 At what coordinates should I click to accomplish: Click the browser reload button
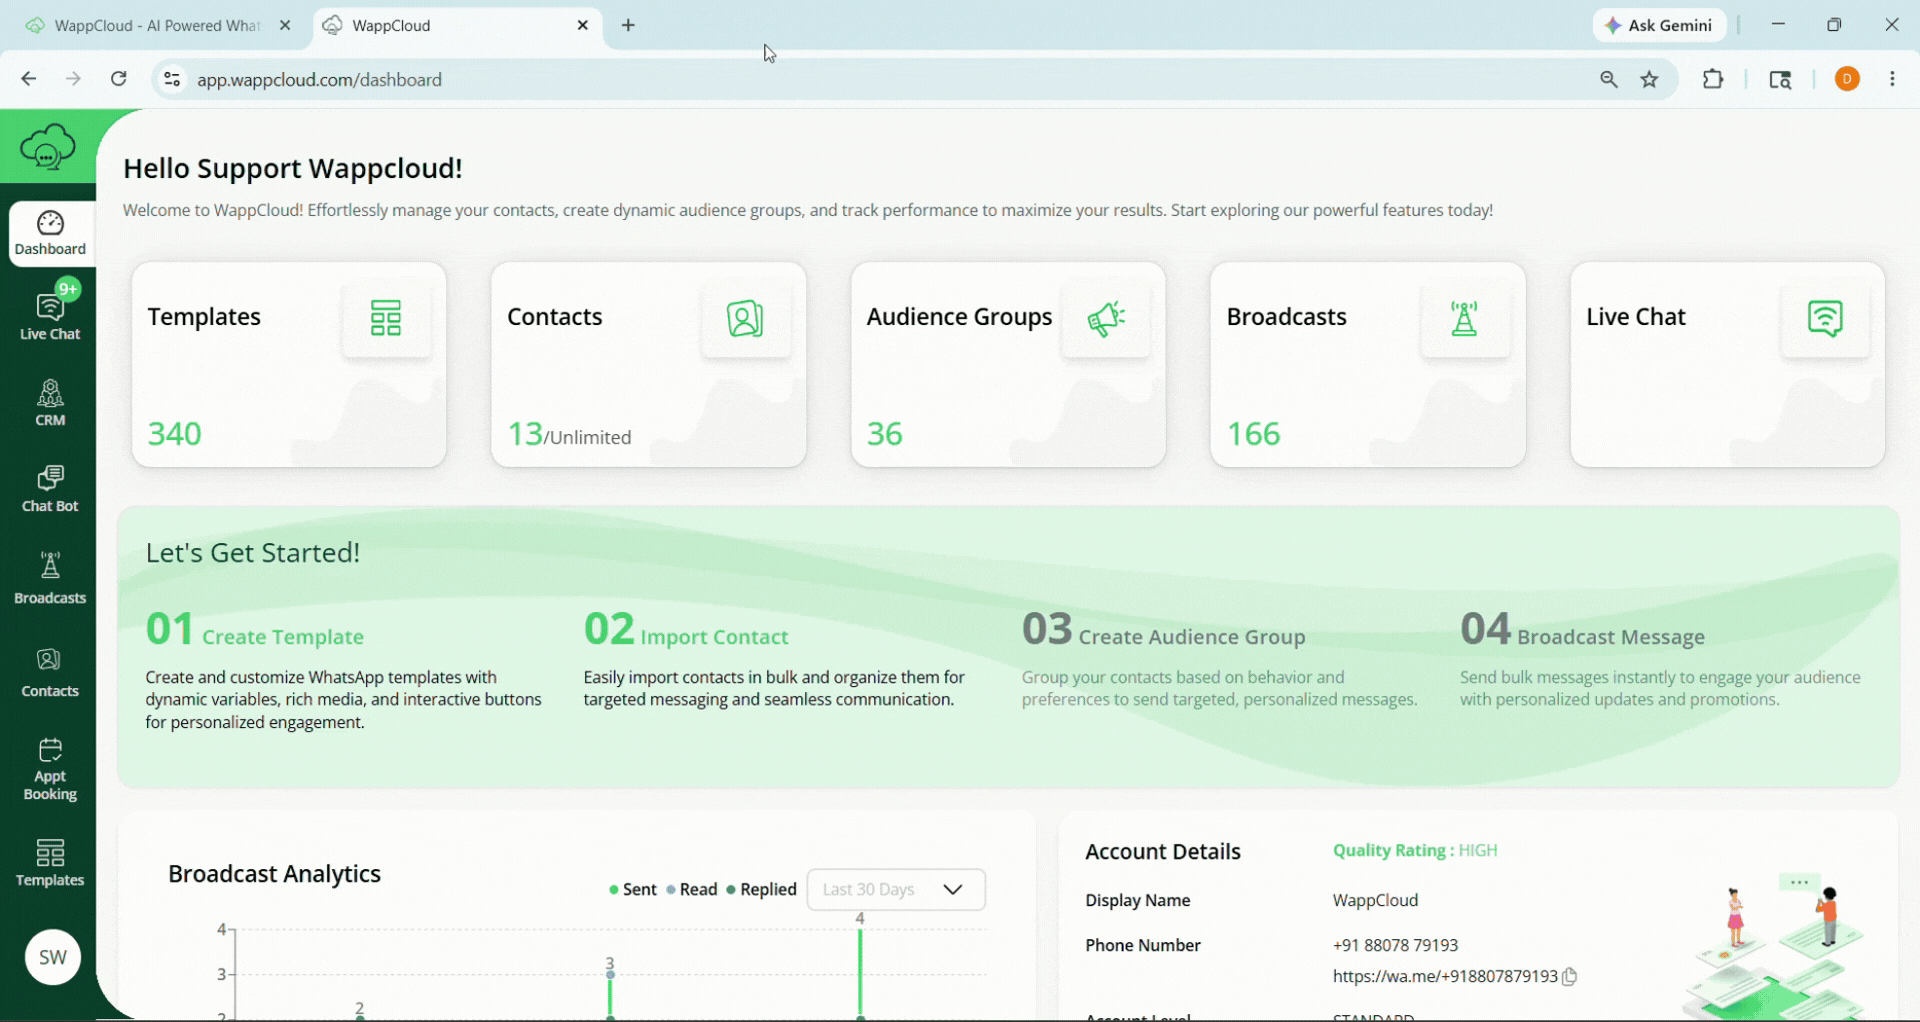[119, 79]
